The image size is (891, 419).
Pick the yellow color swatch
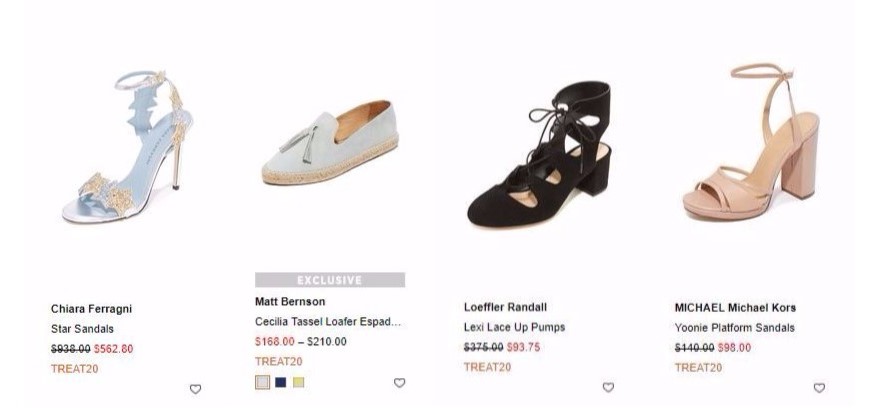click(x=298, y=382)
